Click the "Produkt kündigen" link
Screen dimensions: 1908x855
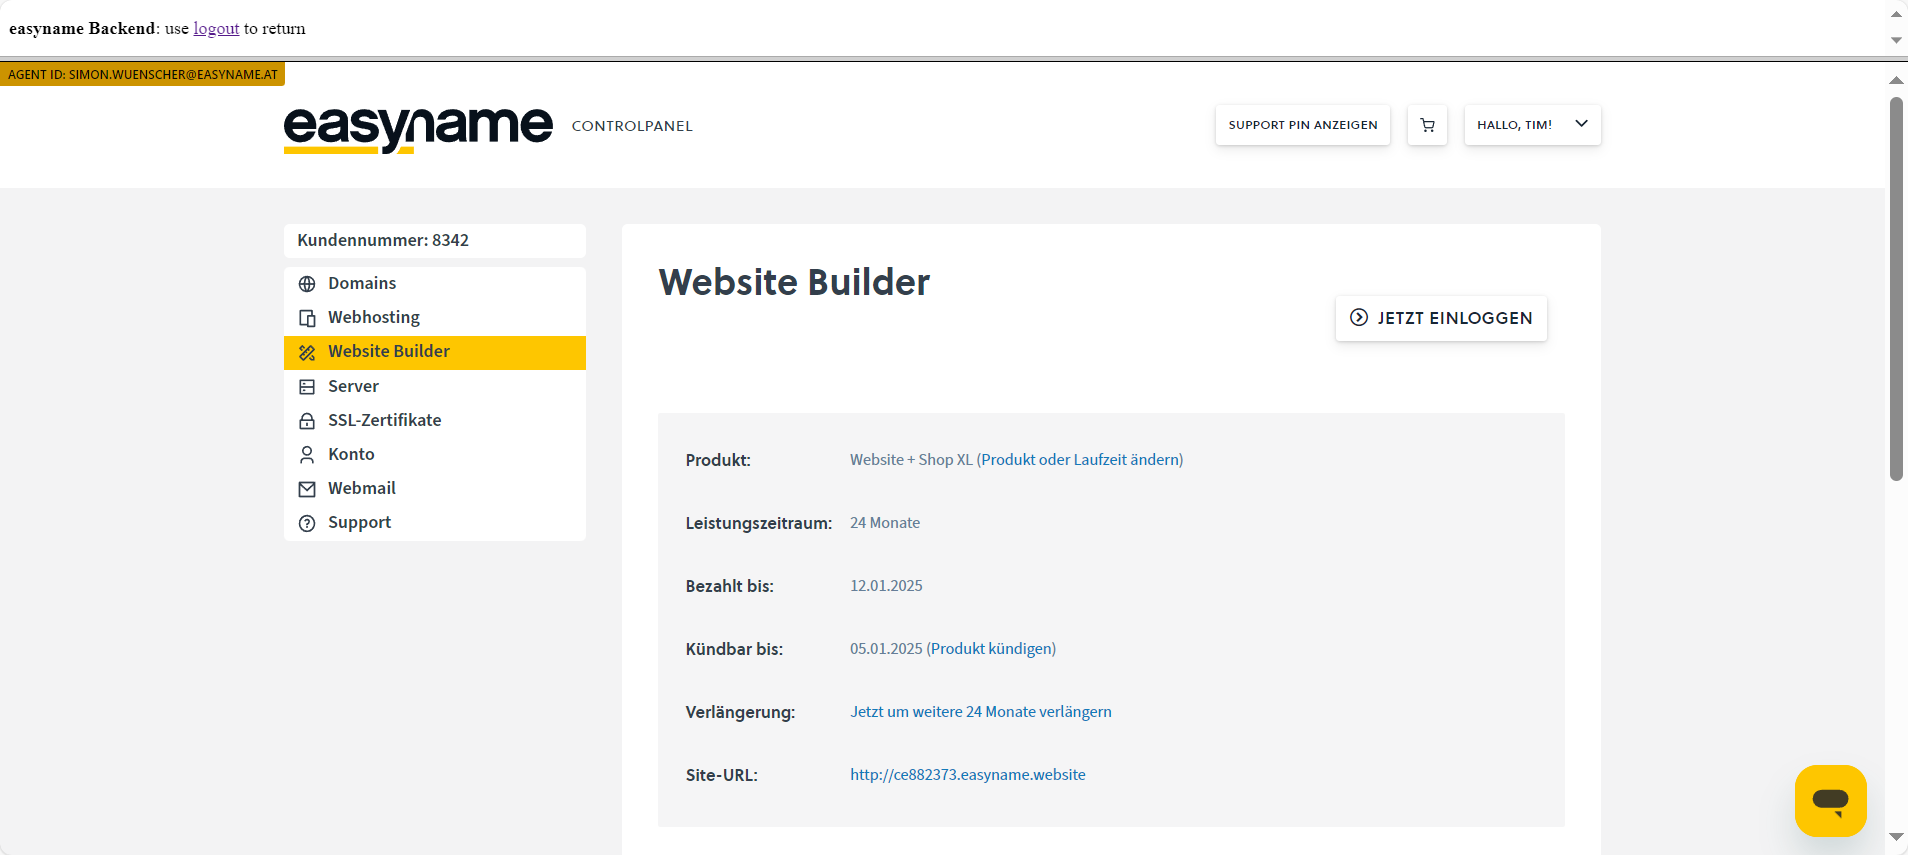click(991, 649)
